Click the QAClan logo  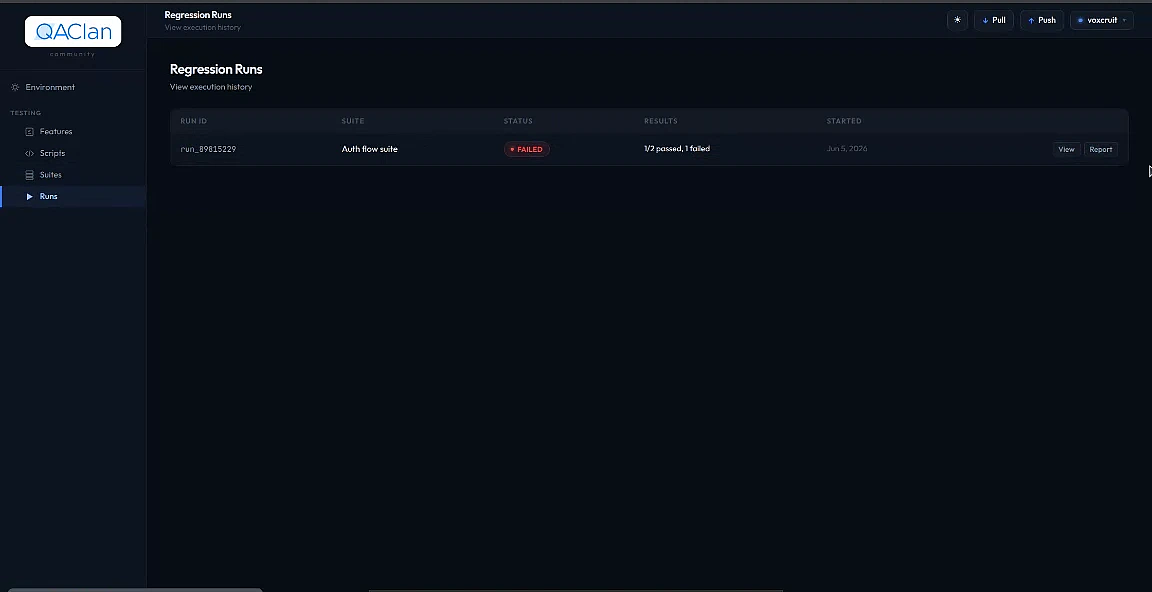tap(73, 32)
